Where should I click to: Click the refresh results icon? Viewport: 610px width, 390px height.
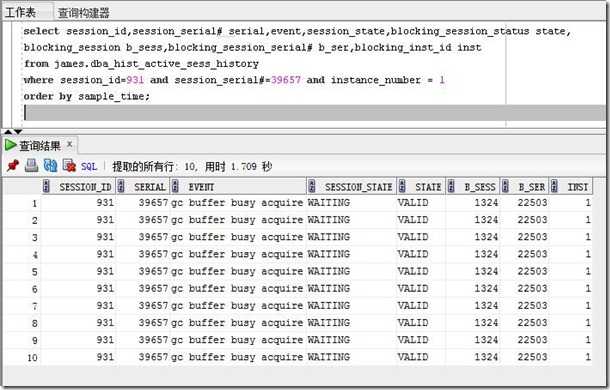tap(50, 166)
